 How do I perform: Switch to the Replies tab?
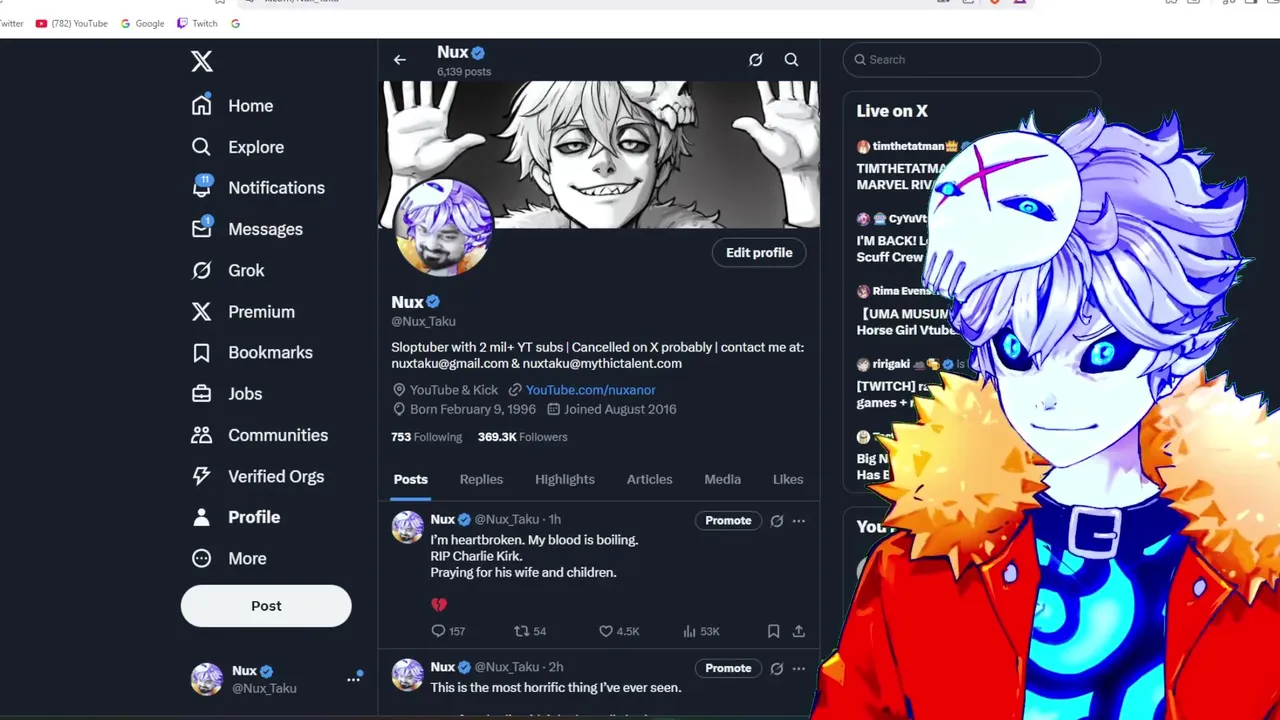pos(481,479)
